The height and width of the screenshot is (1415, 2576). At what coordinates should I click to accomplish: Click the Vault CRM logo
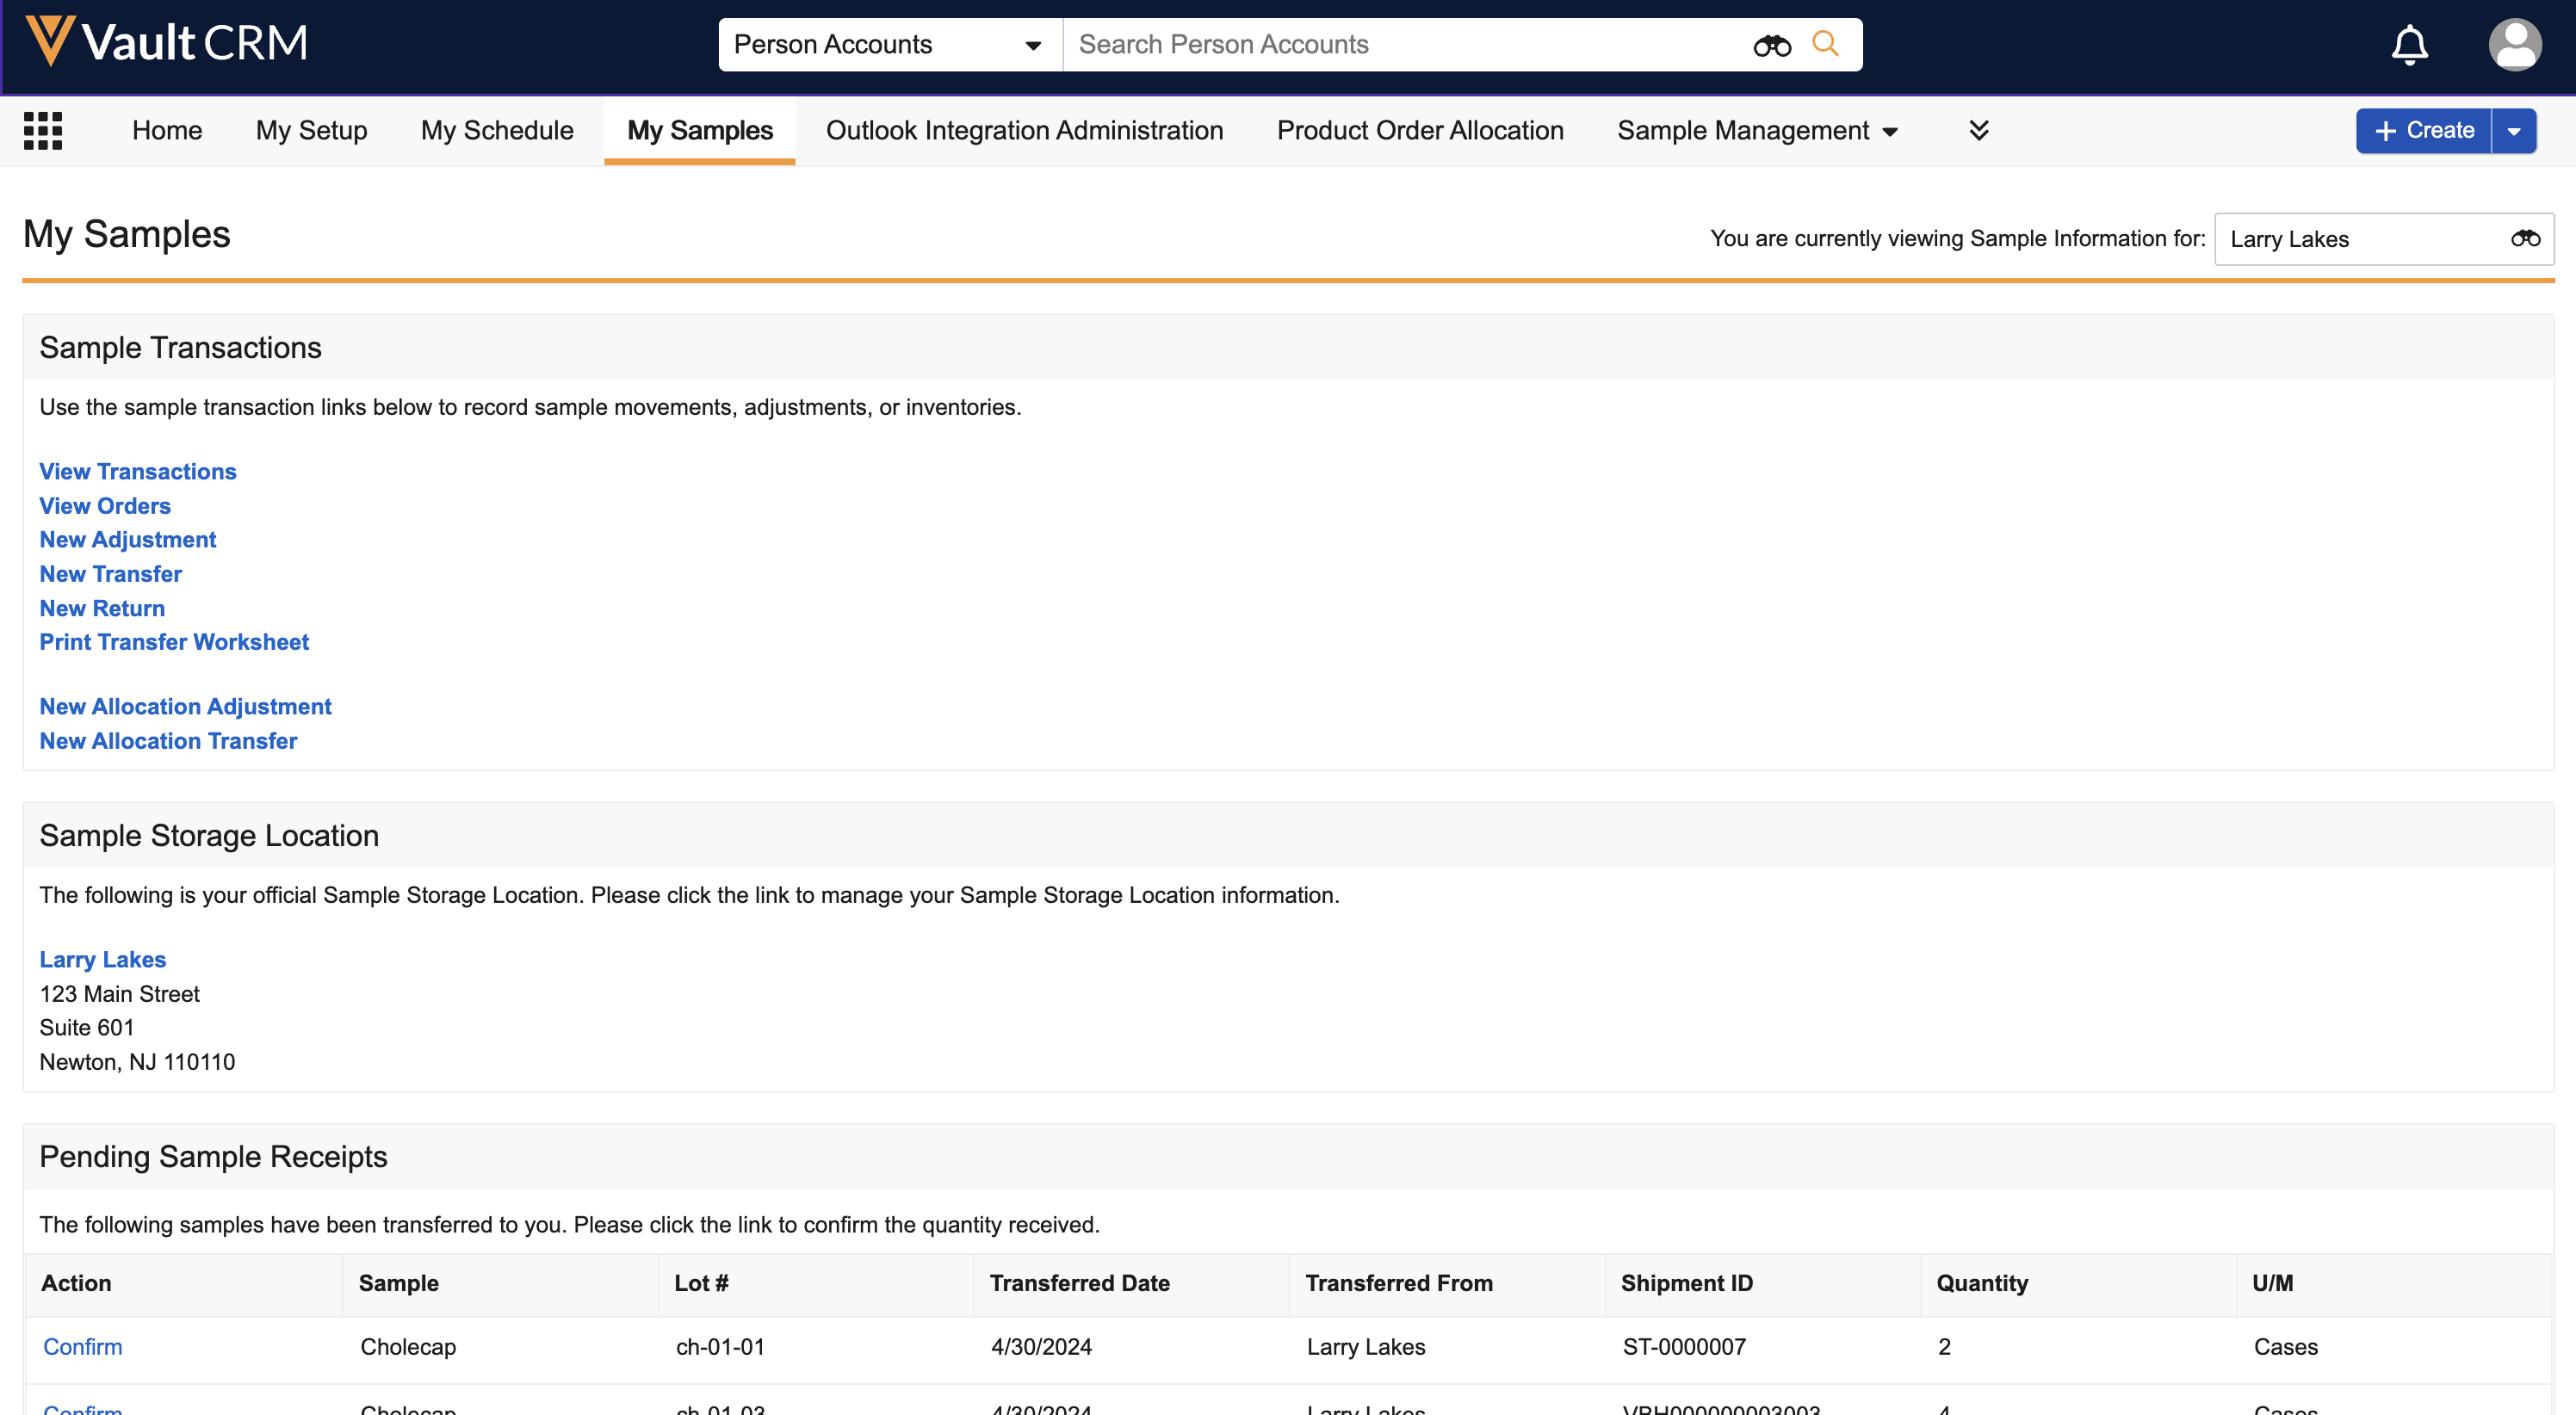pos(166,43)
